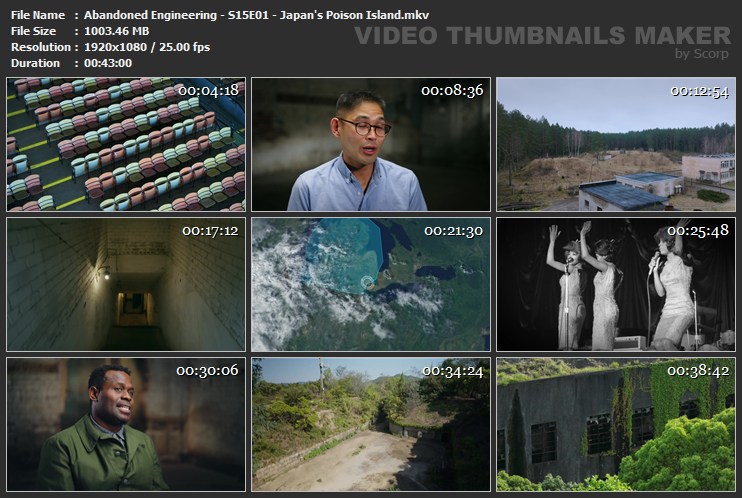
Task: Click the 'File Size' label
Action: pos(33,31)
